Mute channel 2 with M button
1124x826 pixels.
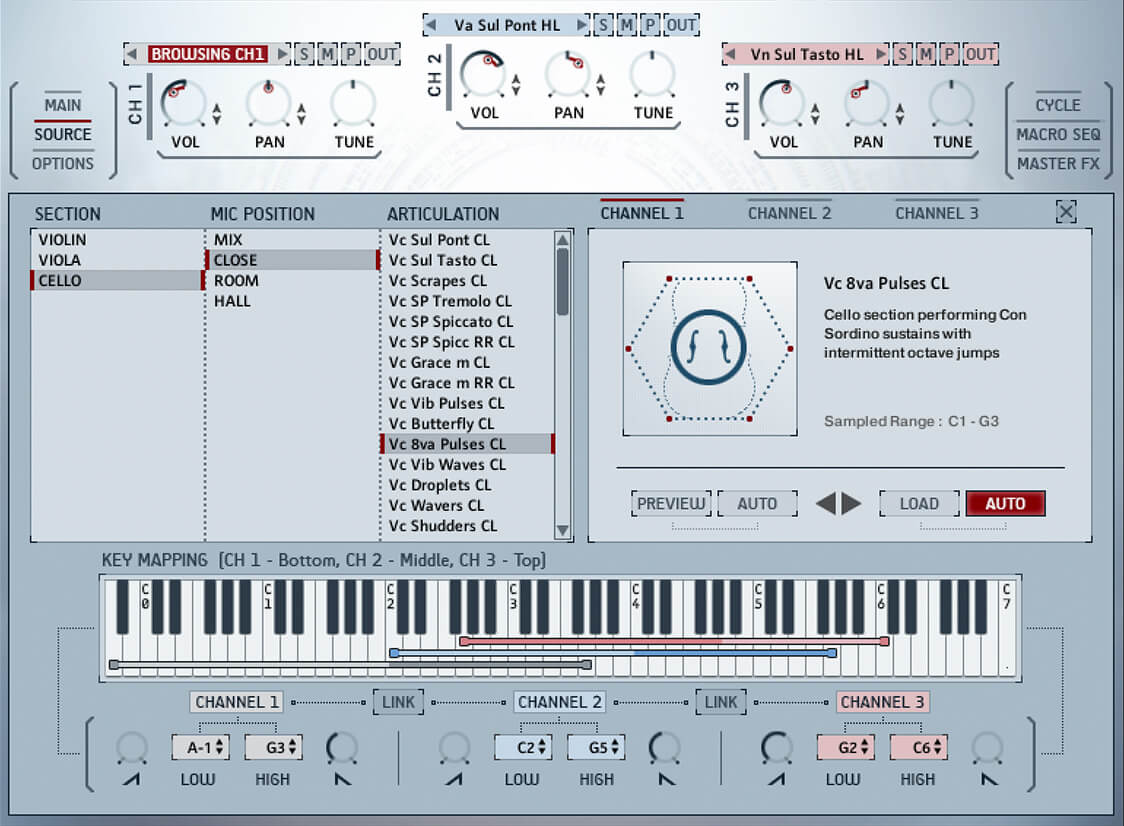coord(628,25)
